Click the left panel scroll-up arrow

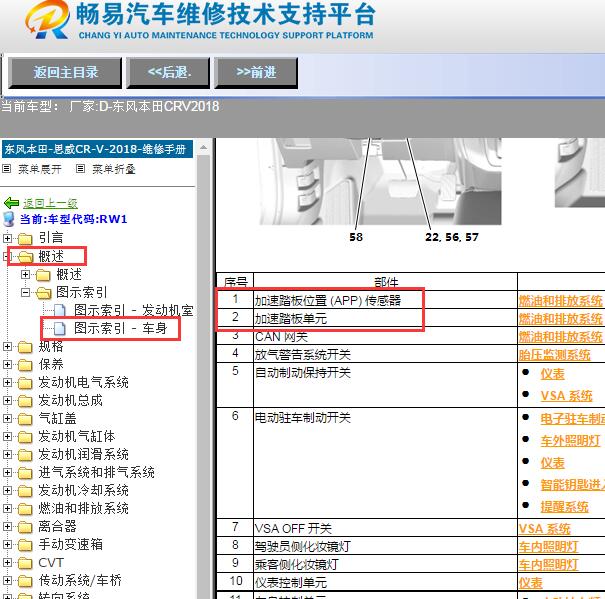(203, 148)
